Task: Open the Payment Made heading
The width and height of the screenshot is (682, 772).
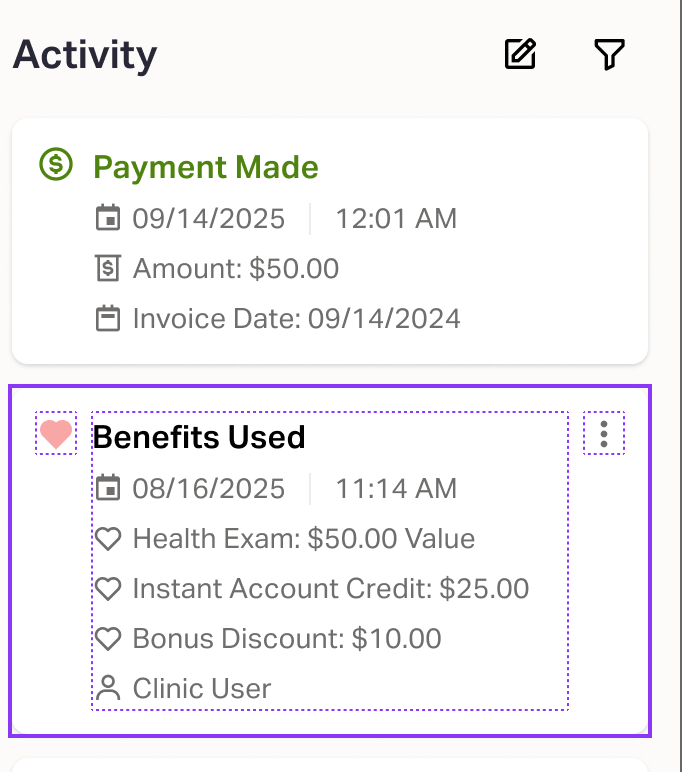Action: (206, 167)
